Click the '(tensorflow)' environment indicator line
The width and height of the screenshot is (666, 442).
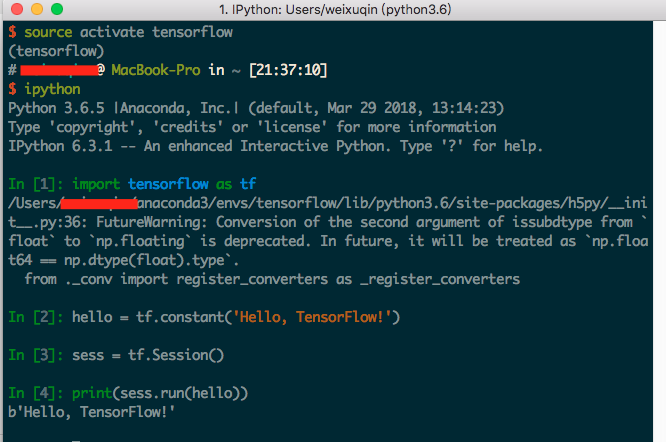point(56,51)
